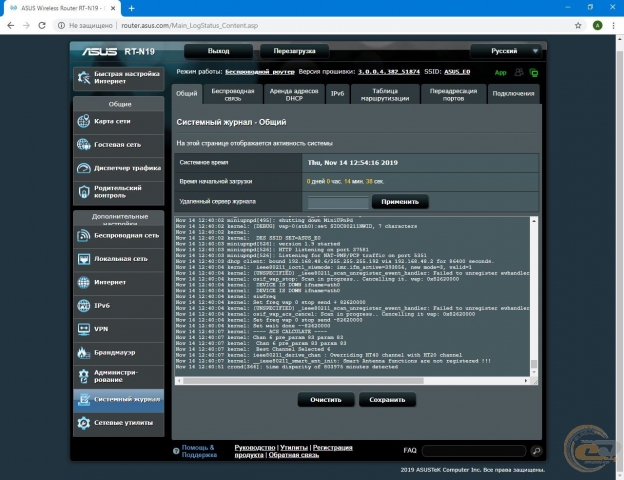Click Применить to apply log server
Screen dimensions: 624x480
click(x=400, y=202)
